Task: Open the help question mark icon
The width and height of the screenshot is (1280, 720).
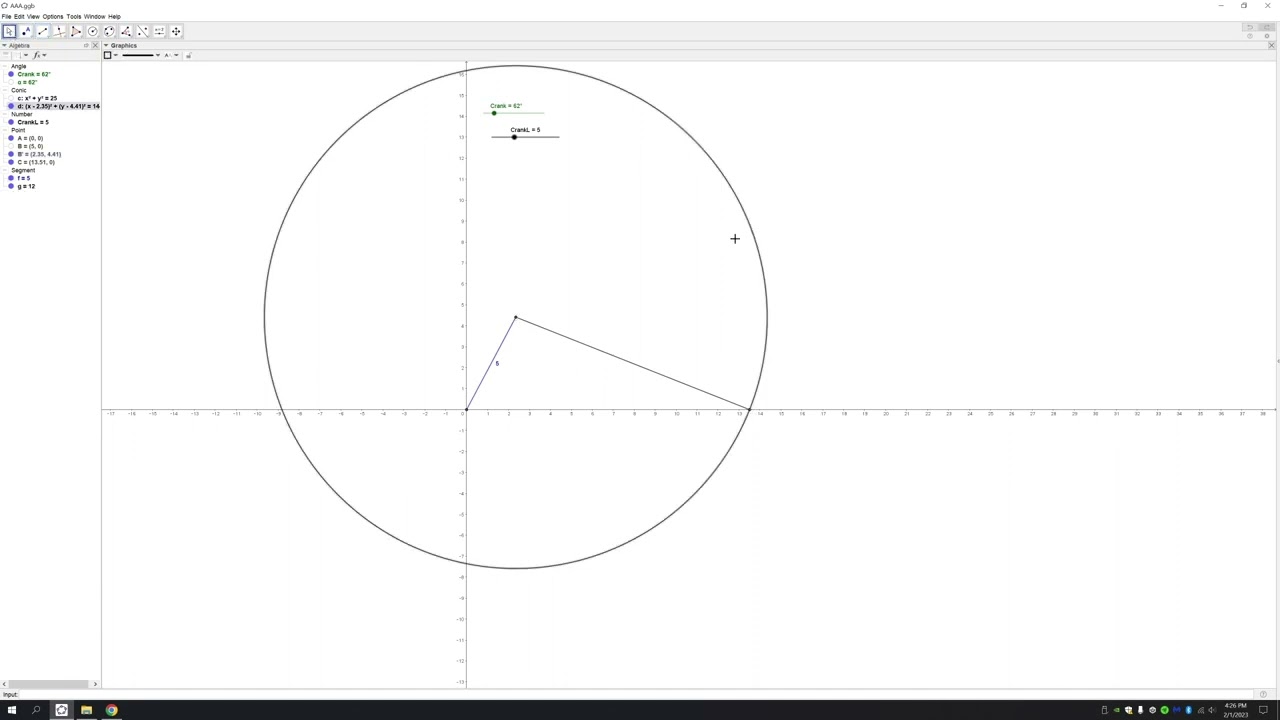Action: [x=1250, y=36]
